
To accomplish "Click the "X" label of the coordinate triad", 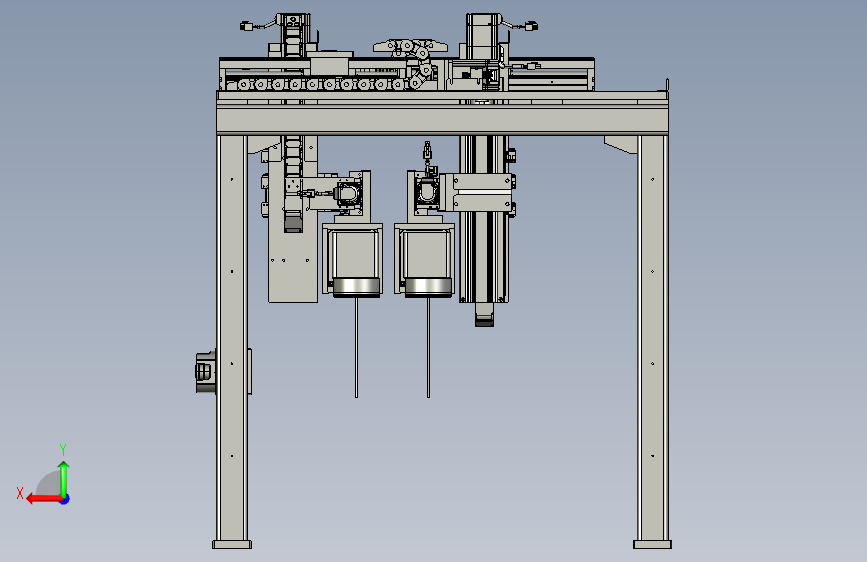I will (20, 493).
